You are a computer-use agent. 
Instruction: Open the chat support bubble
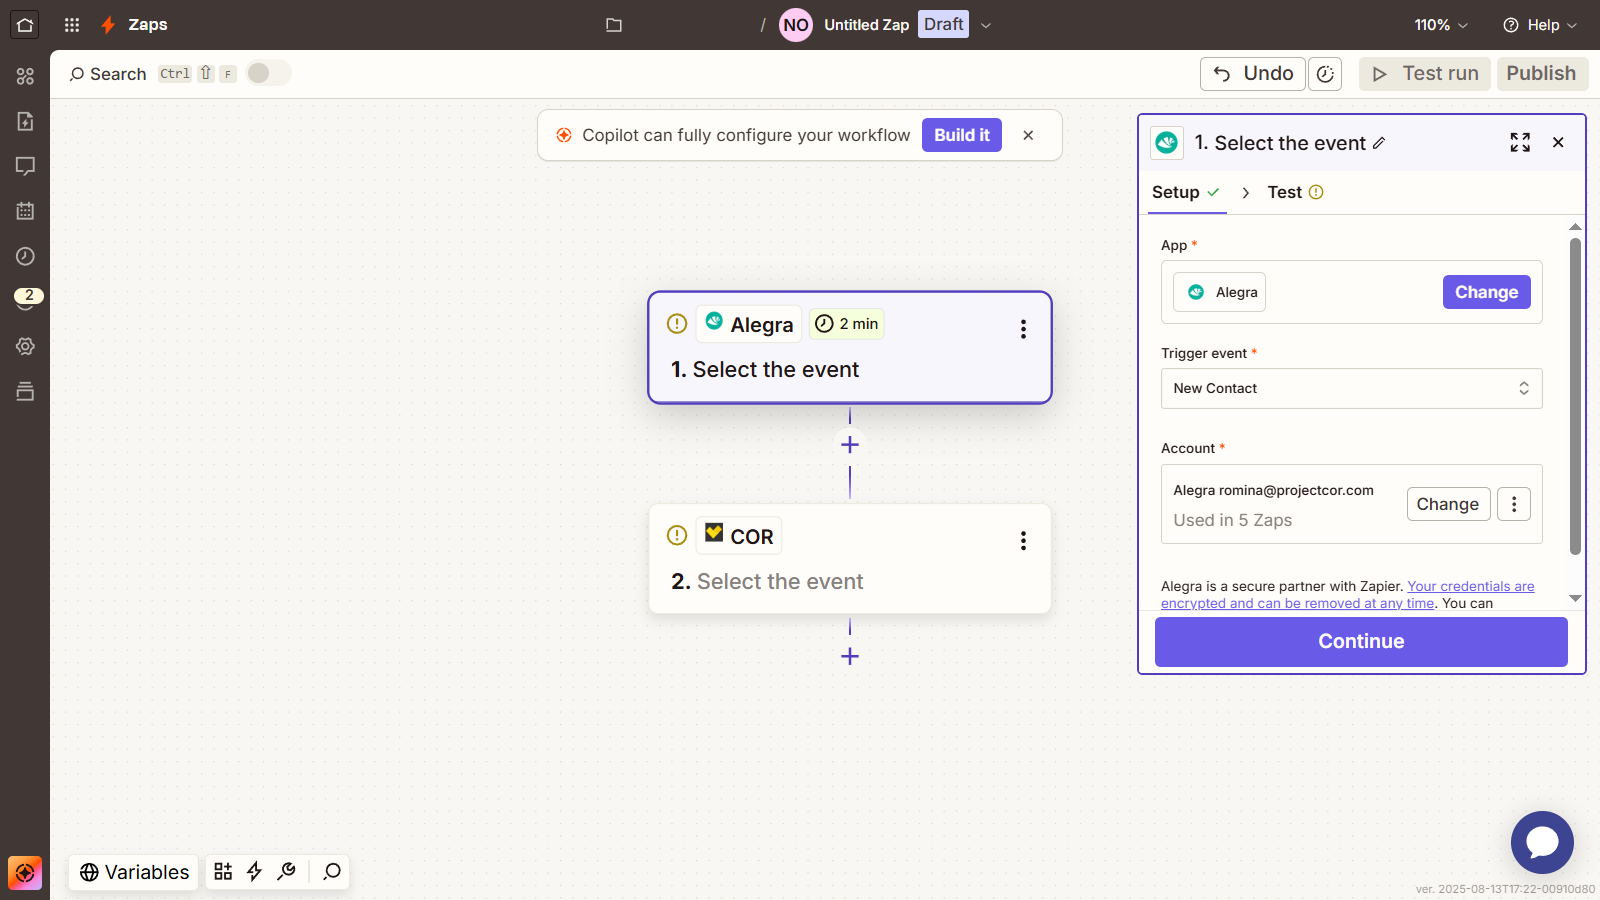click(x=1542, y=842)
